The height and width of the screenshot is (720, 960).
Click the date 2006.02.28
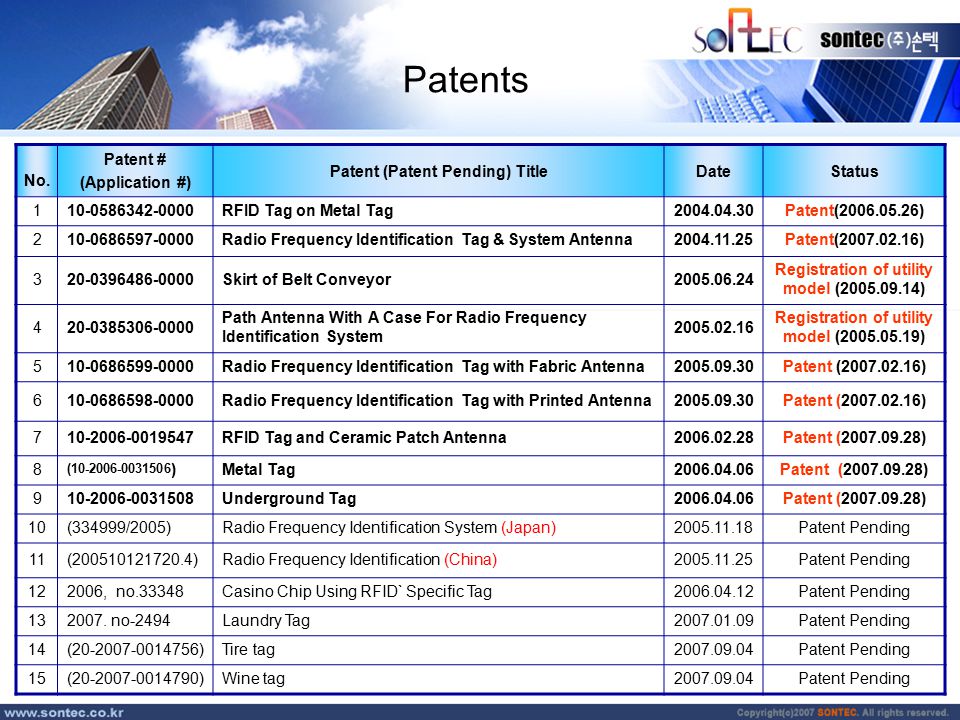point(713,437)
